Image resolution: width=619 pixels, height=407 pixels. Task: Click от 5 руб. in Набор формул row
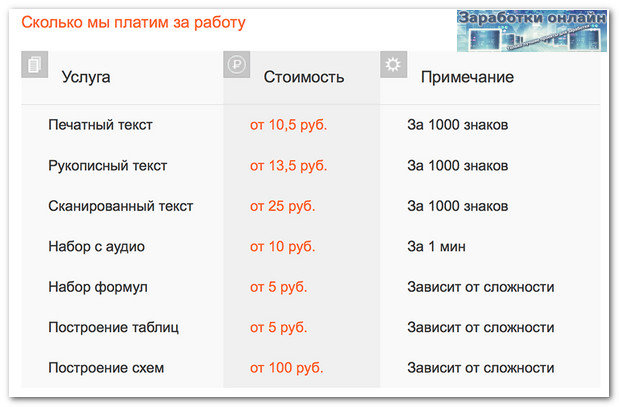pyautogui.click(x=278, y=287)
